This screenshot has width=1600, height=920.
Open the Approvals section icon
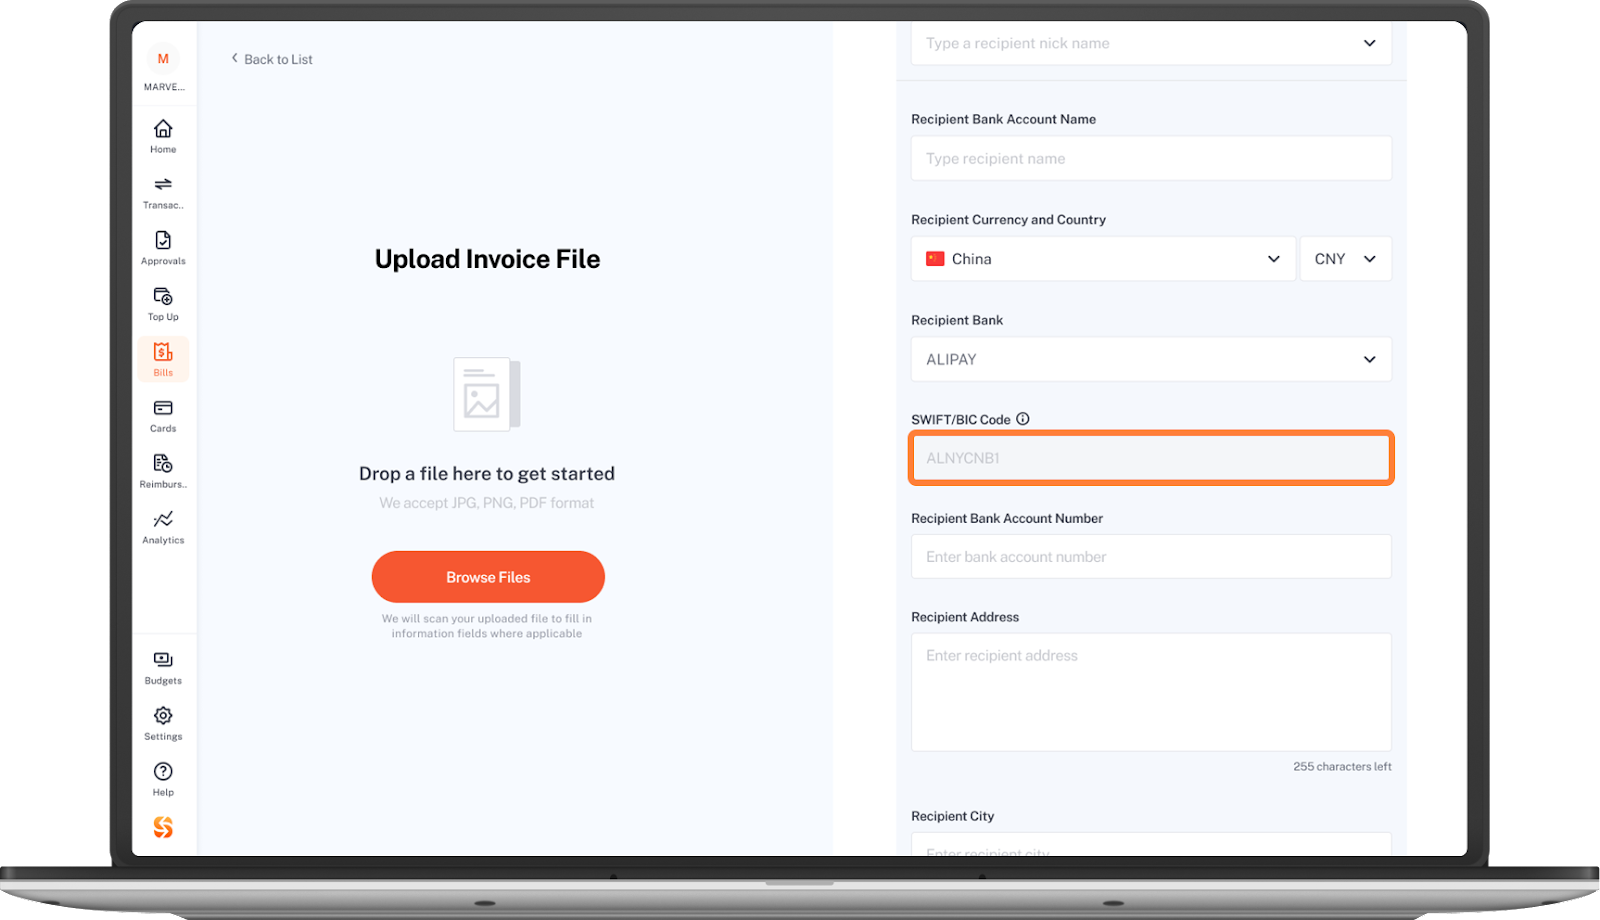tap(163, 240)
